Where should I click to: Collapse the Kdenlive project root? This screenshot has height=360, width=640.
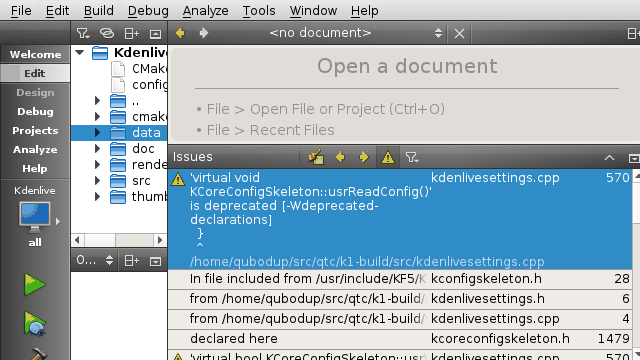[80, 53]
